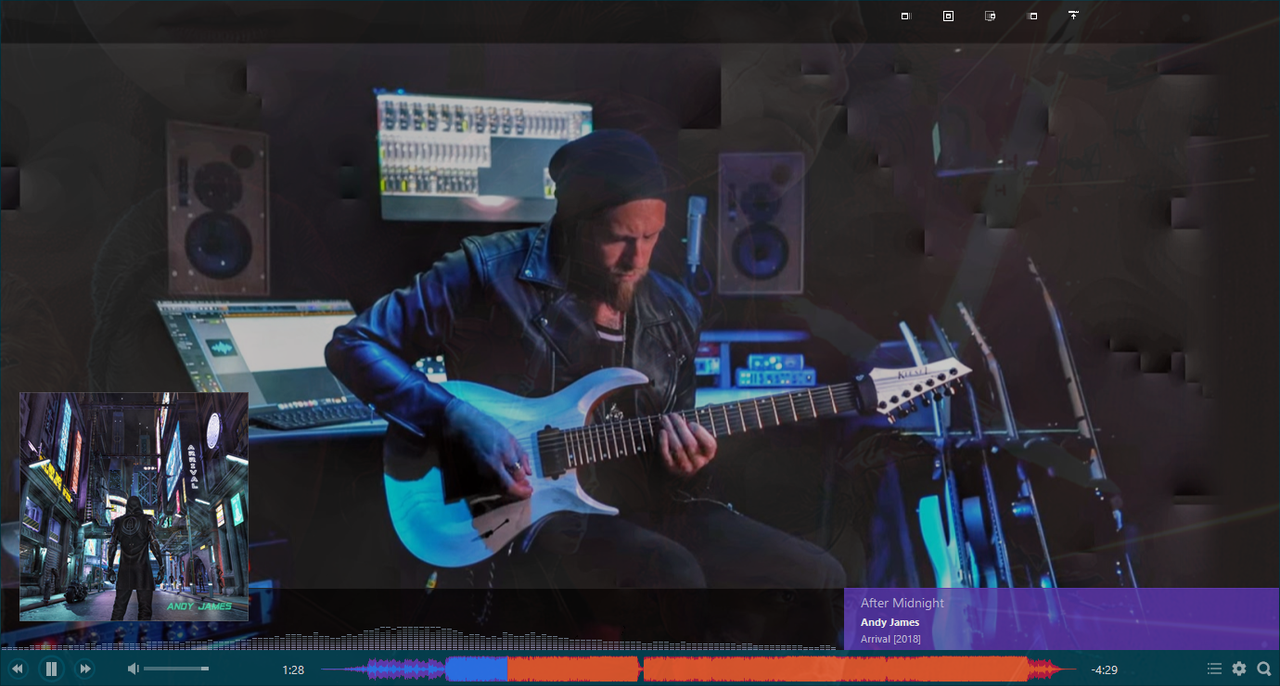Skip to the next track

[x=85, y=669]
